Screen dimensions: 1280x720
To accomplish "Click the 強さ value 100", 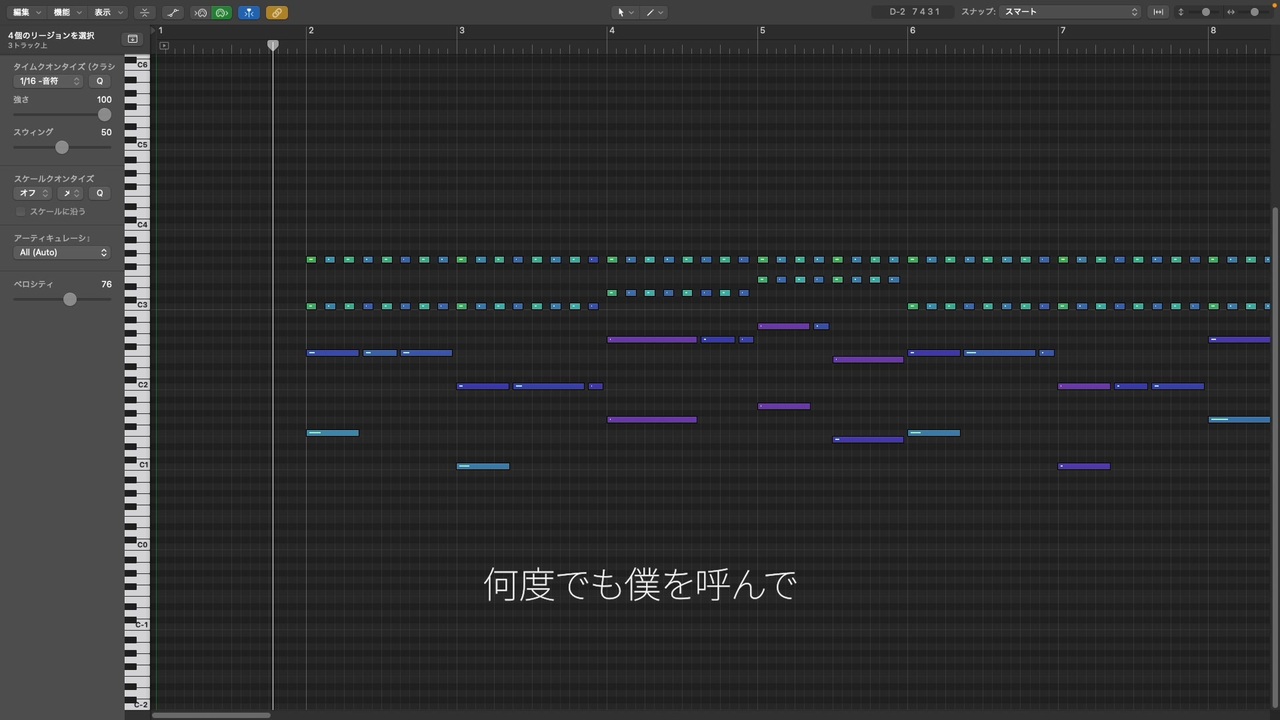I will tap(104, 100).
